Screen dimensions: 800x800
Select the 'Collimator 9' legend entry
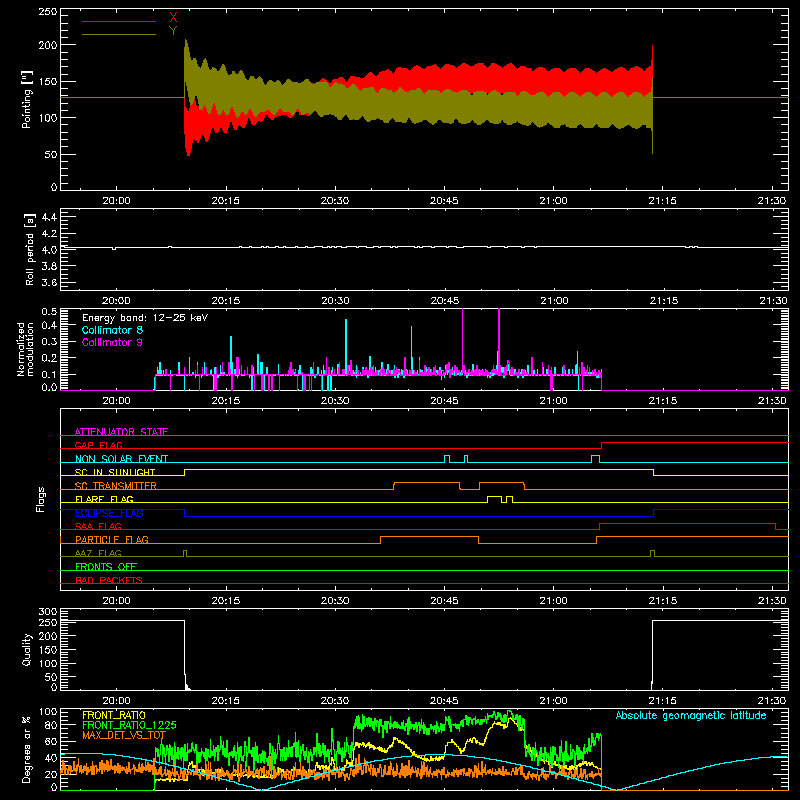point(112,342)
